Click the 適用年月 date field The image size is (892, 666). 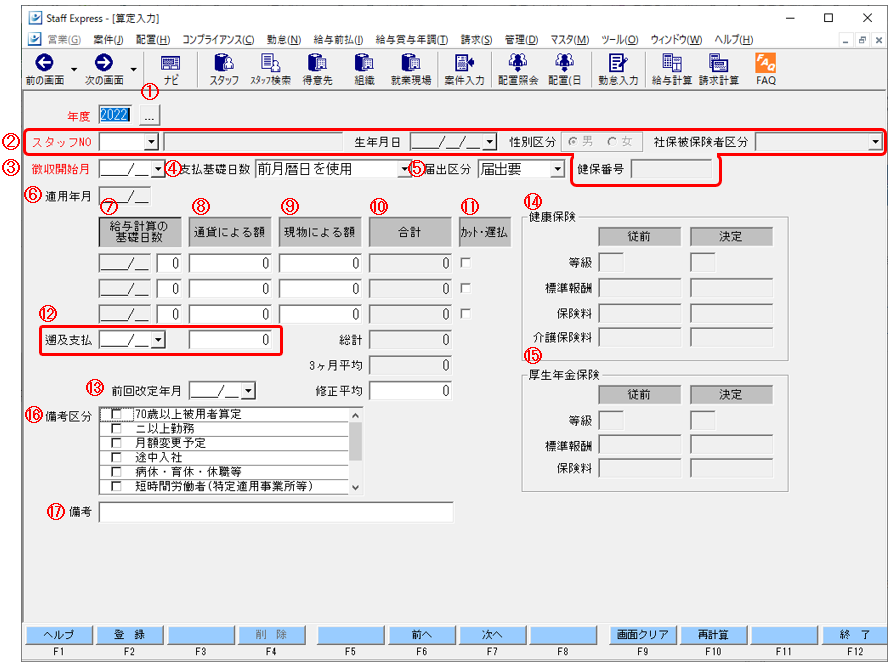point(125,196)
